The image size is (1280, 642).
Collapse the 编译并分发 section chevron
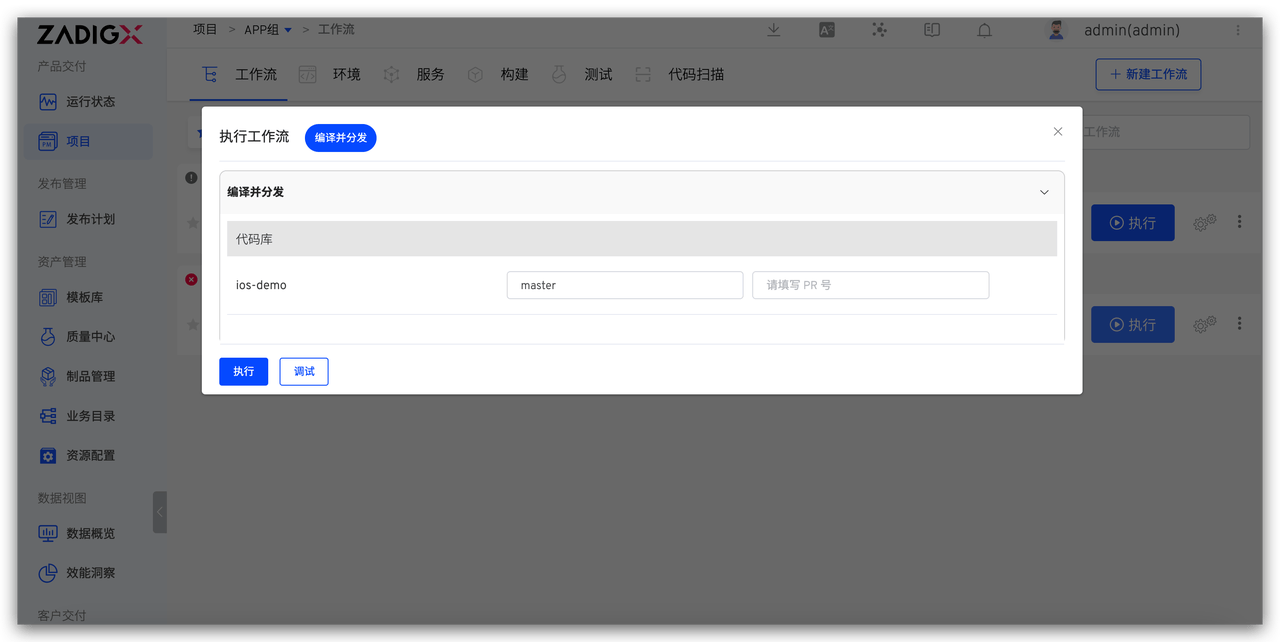coord(1044,192)
